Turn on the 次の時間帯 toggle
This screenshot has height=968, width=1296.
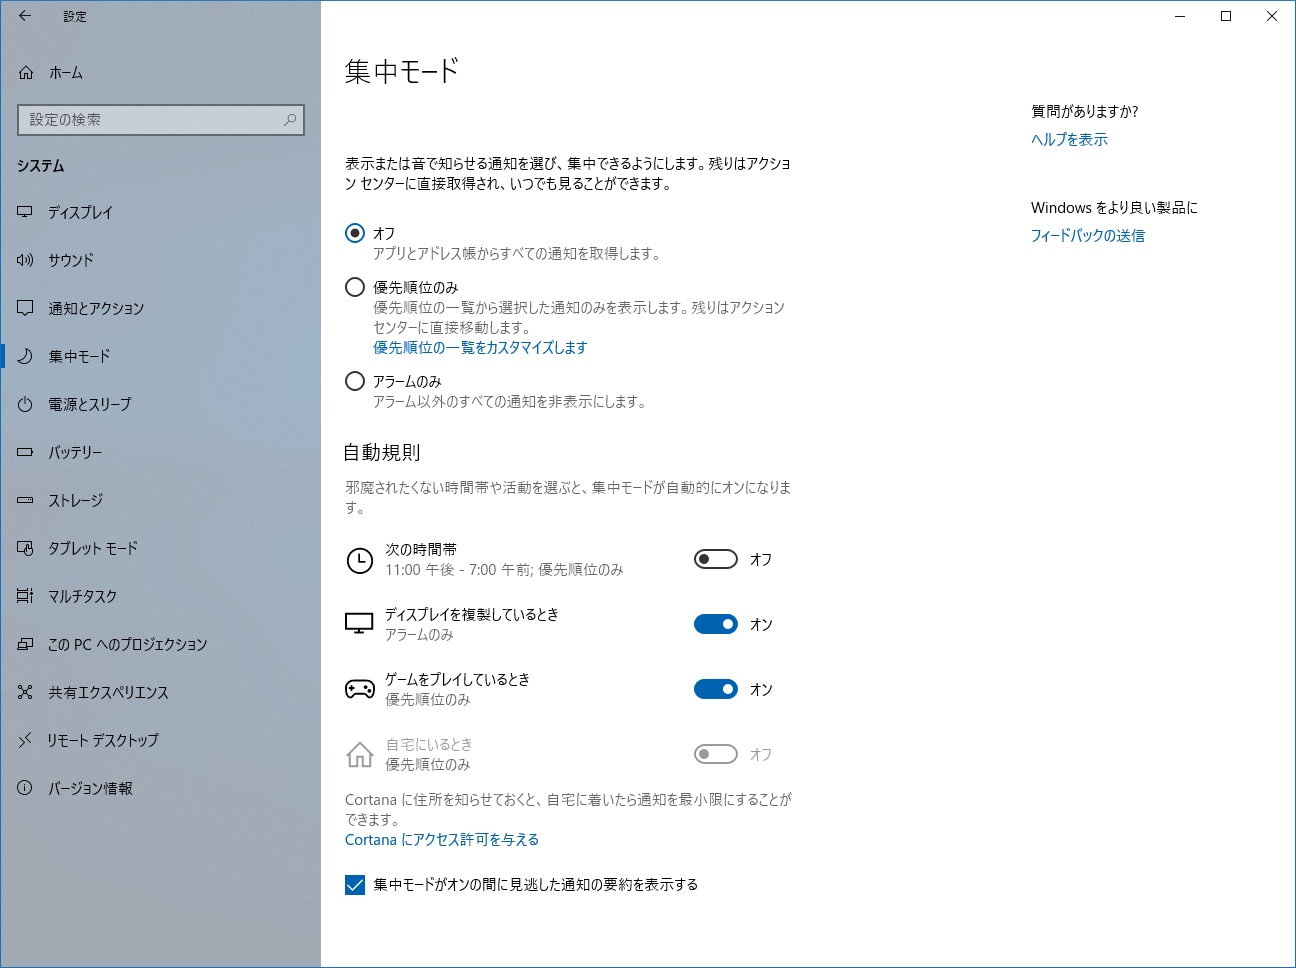[x=716, y=559]
